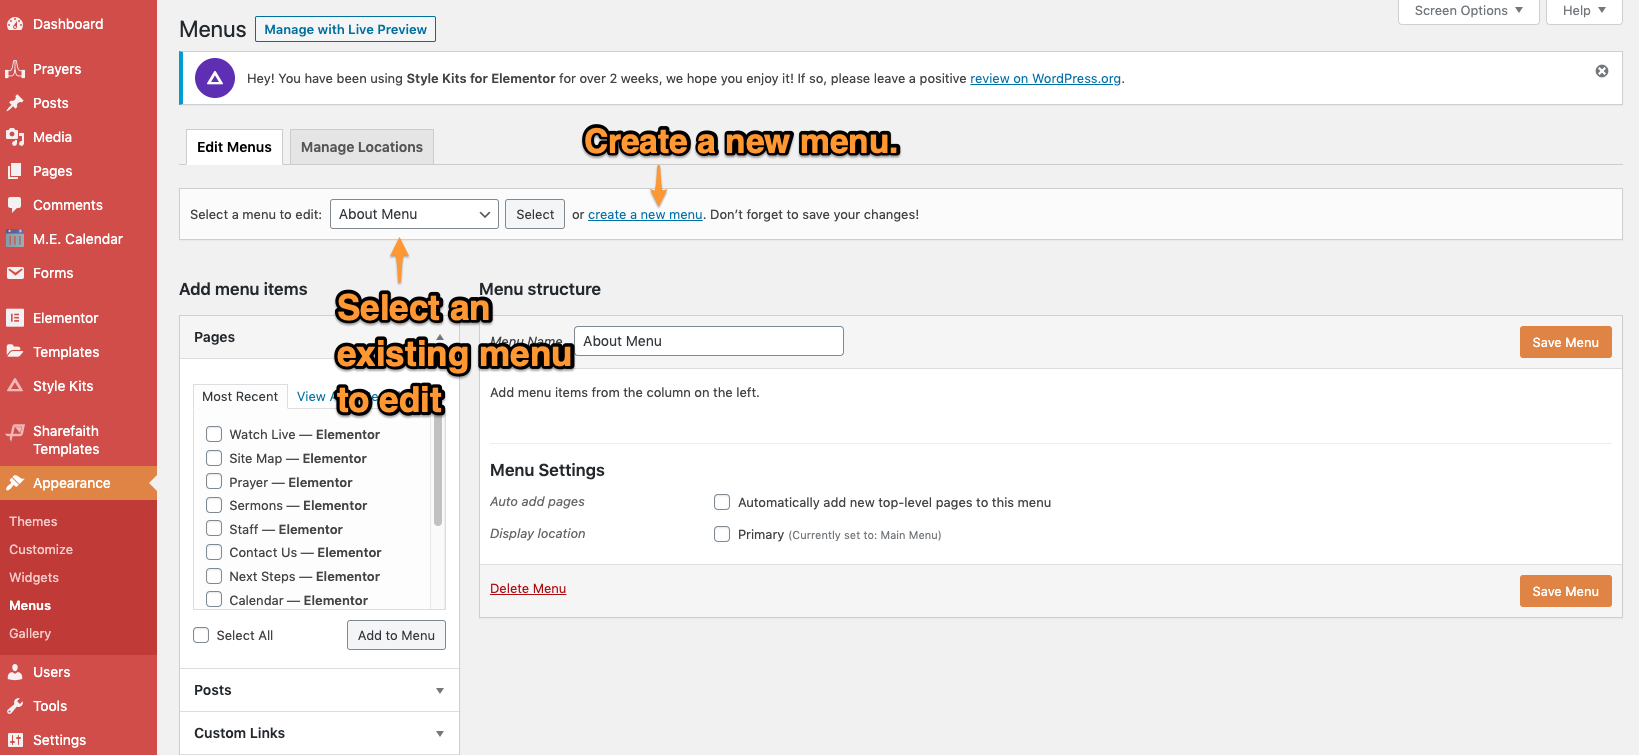Click the top Save Menu button
Screen dimensions: 1639x755
point(1565,342)
